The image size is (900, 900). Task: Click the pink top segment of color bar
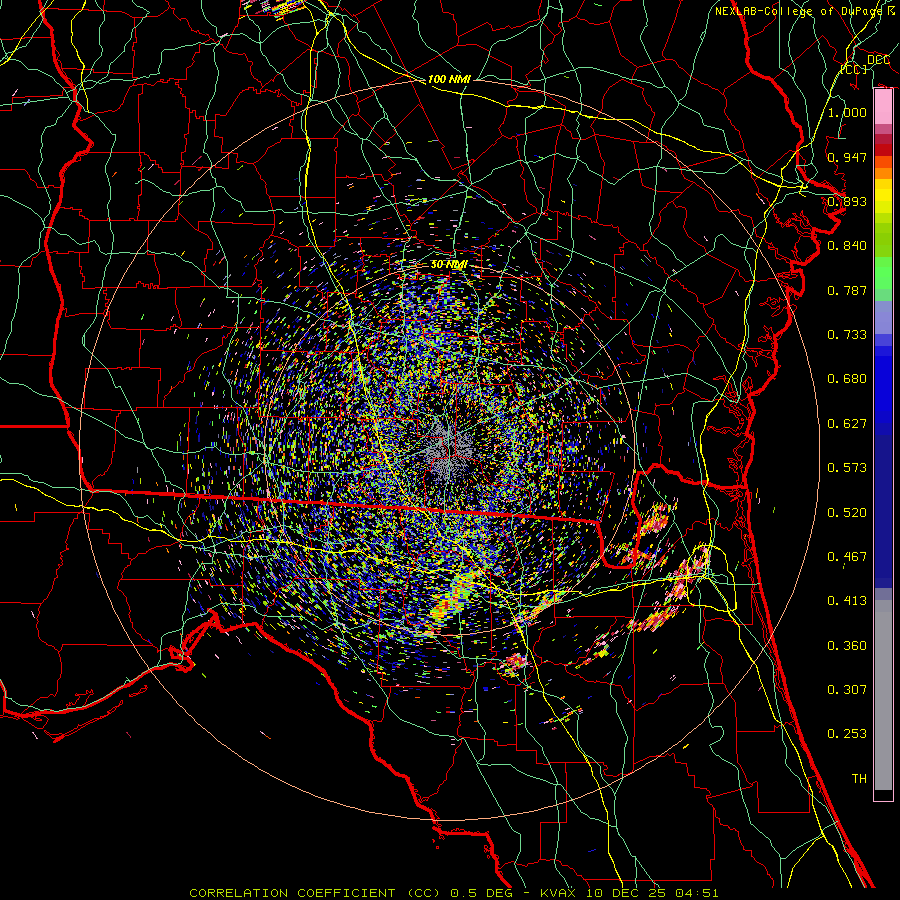tap(883, 107)
